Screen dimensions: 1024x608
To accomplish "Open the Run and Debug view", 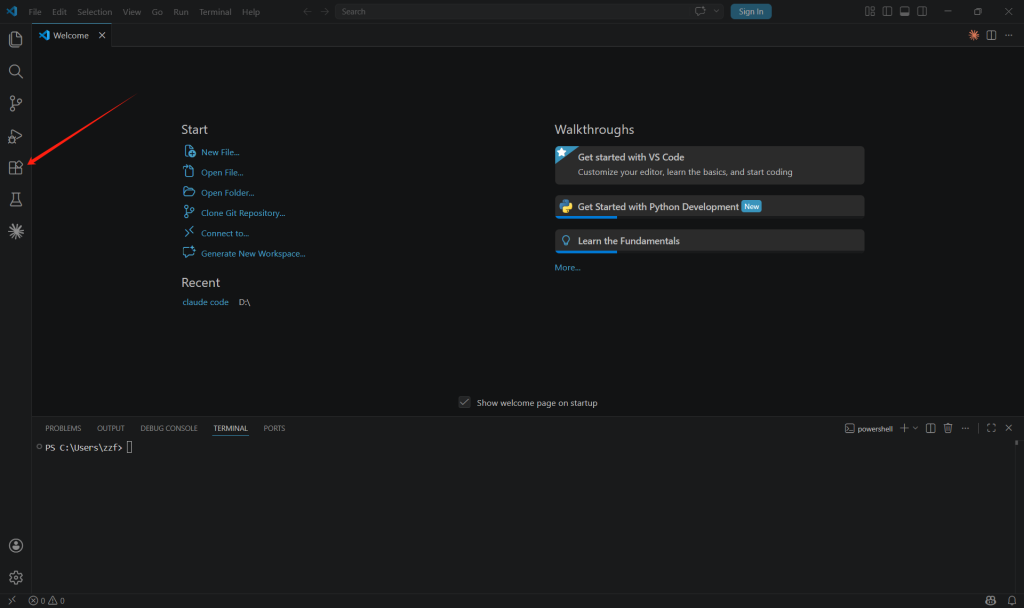I will point(15,136).
